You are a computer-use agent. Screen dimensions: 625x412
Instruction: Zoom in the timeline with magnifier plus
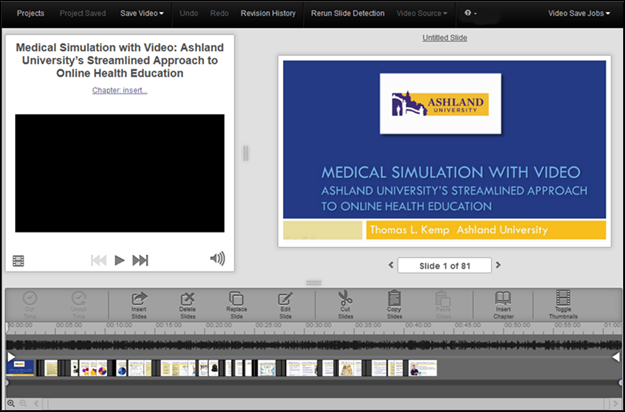coord(11,404)
